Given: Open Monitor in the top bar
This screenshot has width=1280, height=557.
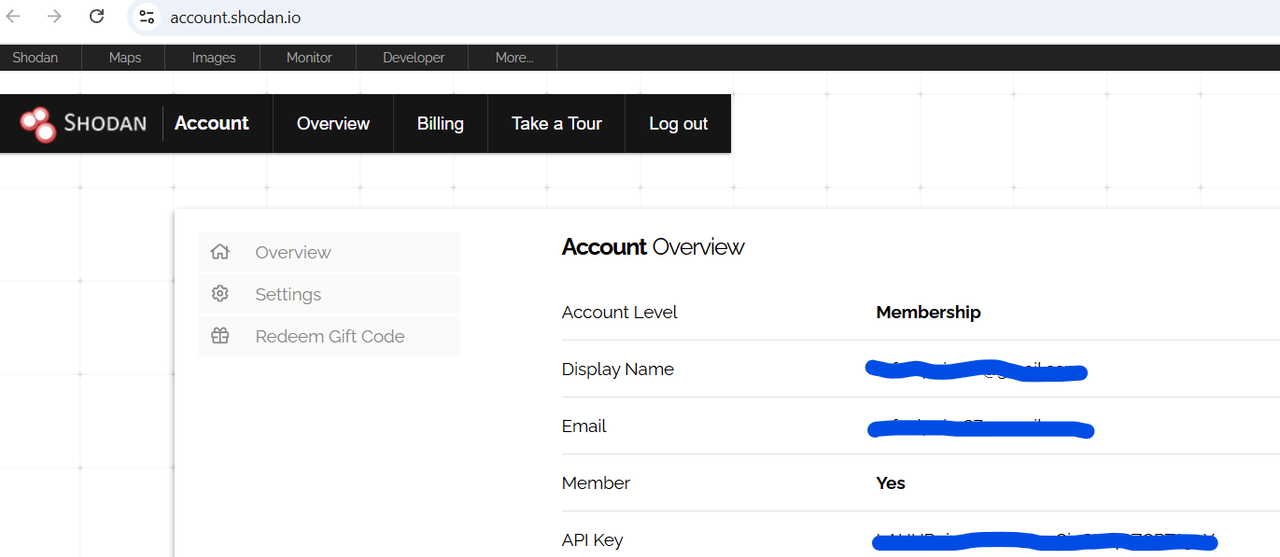Looking at the screenshot, I should [309, 58].
